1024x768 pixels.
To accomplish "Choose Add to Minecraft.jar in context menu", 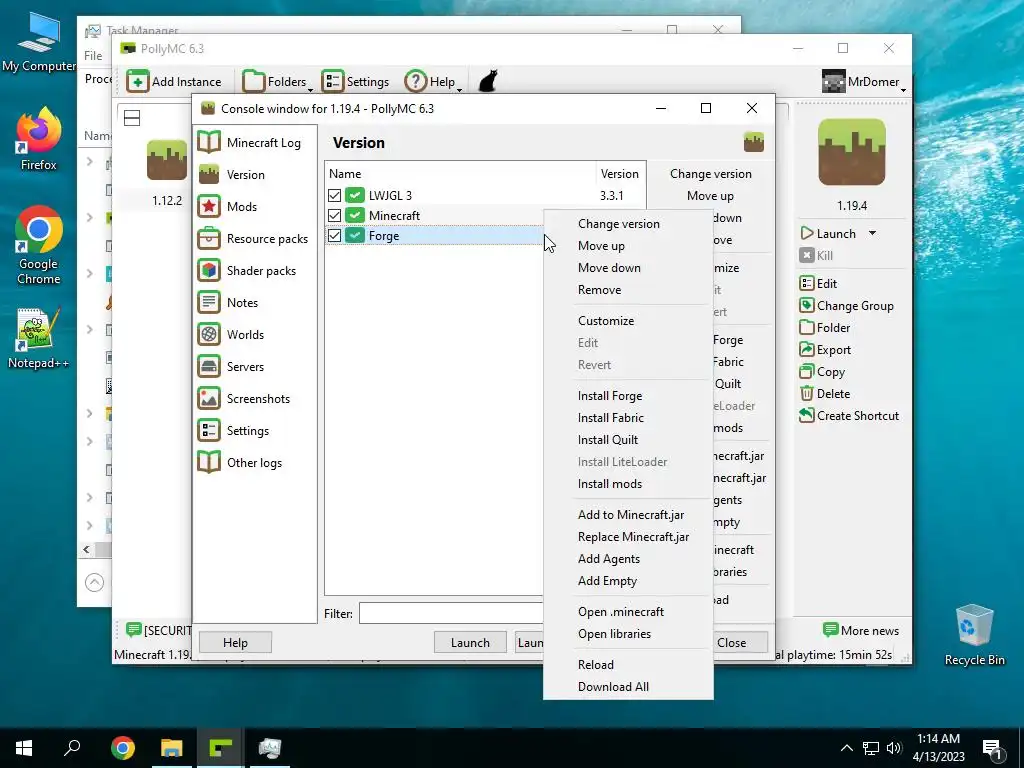I will tap(631, 515).
